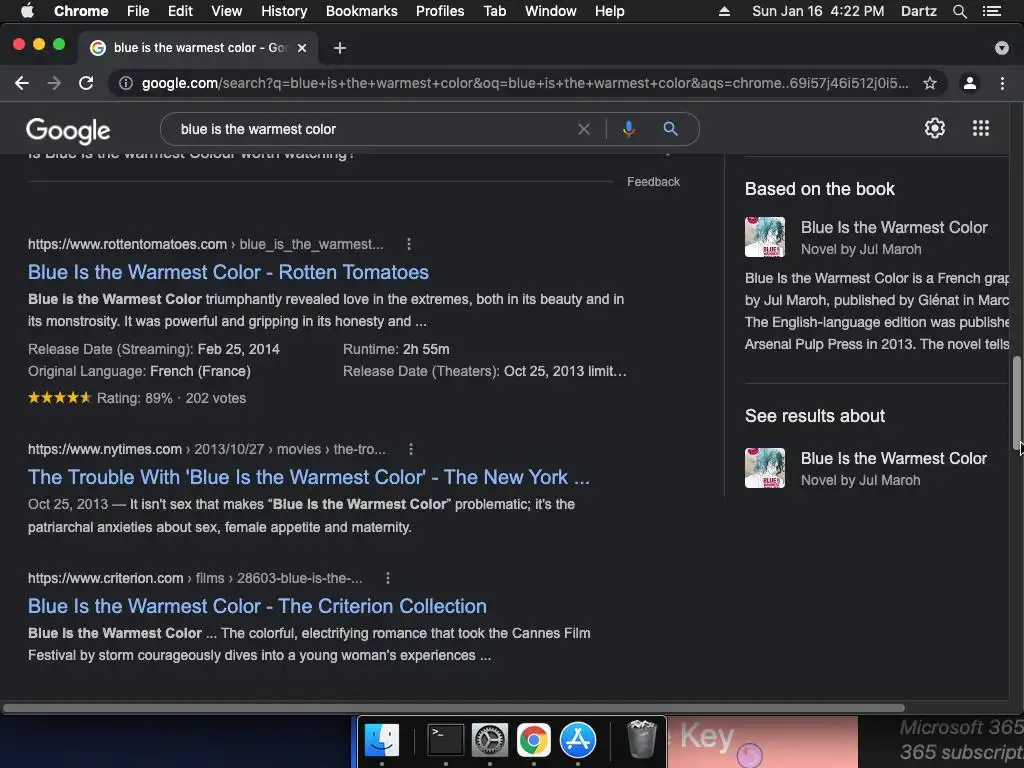
Task: Open App Store from the Dock
Action: tap(578, 741)
